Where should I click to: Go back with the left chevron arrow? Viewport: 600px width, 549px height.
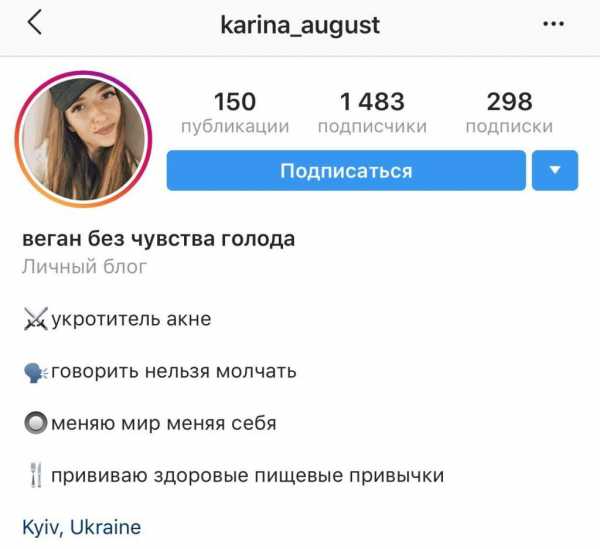coord(35,22)
